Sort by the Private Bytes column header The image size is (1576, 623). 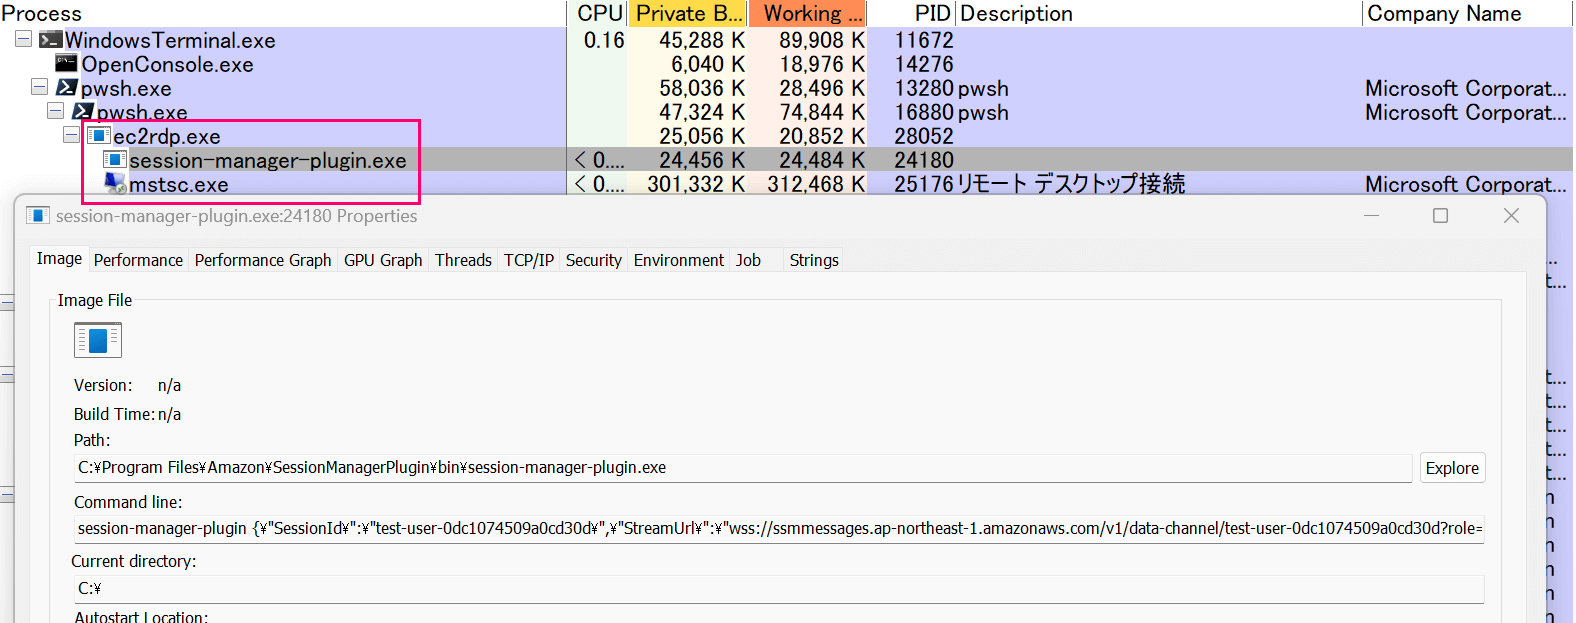point(688,13)
